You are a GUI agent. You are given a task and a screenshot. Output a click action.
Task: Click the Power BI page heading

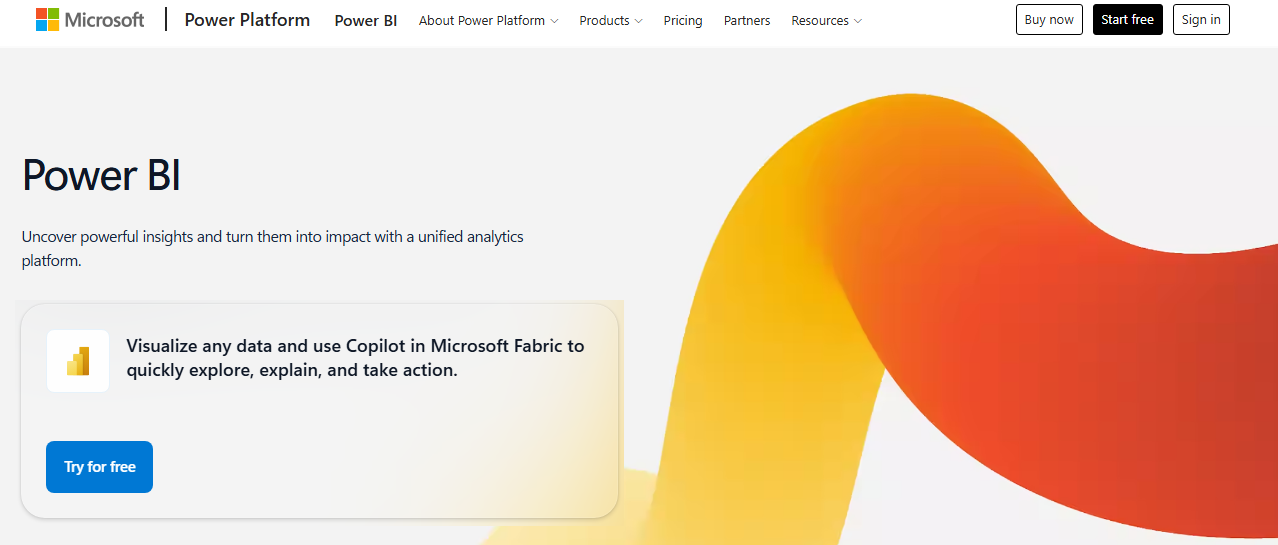pyautogui.click(x=101, y=176)
